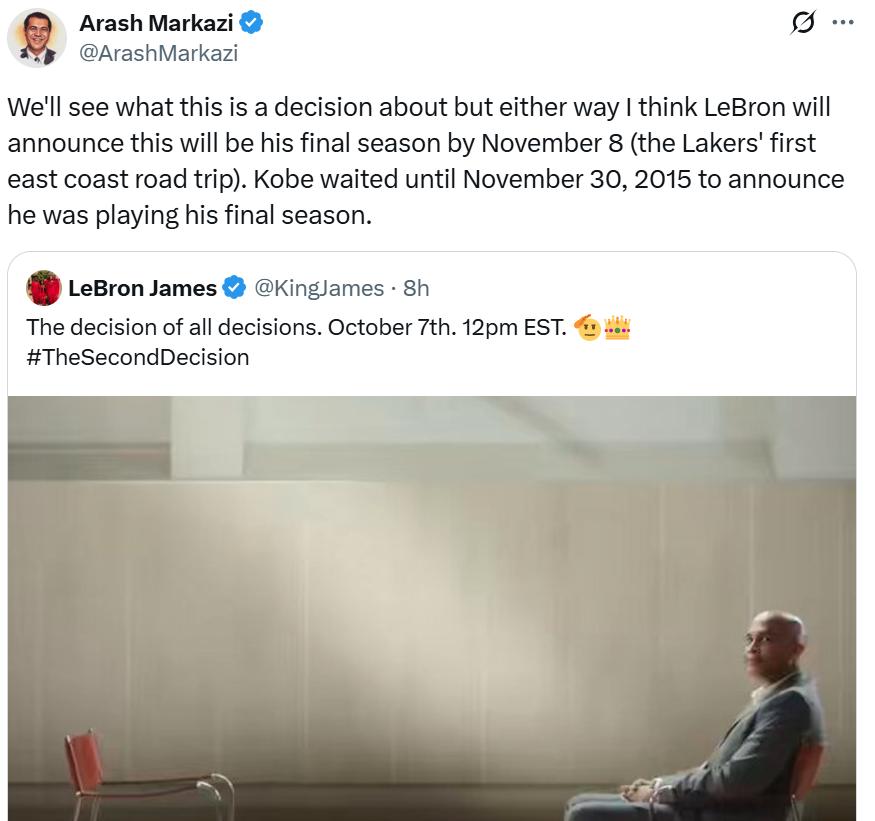Image resolution: width=875 pixels, height=821 pixels.
Task: Visit the @KingJames handle link
Action: [319, 289]
